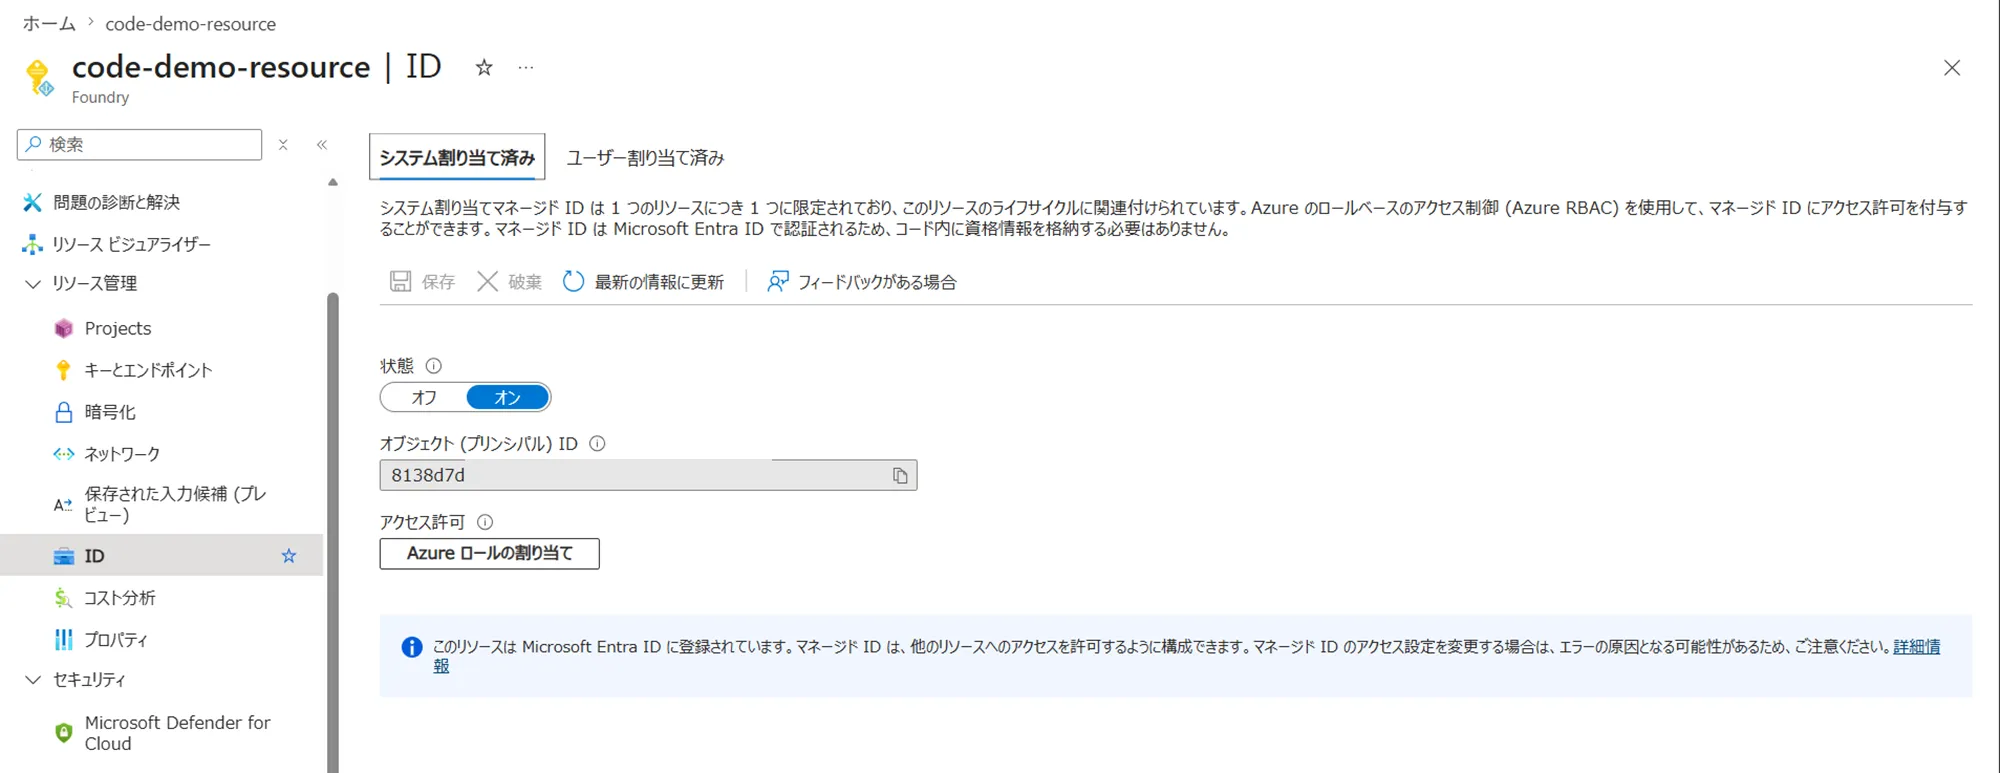Screen dimensions: 2000x773
Task: Copy the object principal ID
Action: (x=900, y=476)
